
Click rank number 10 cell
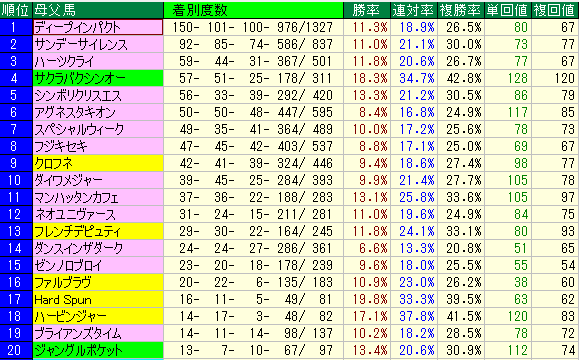pos(16,180)
